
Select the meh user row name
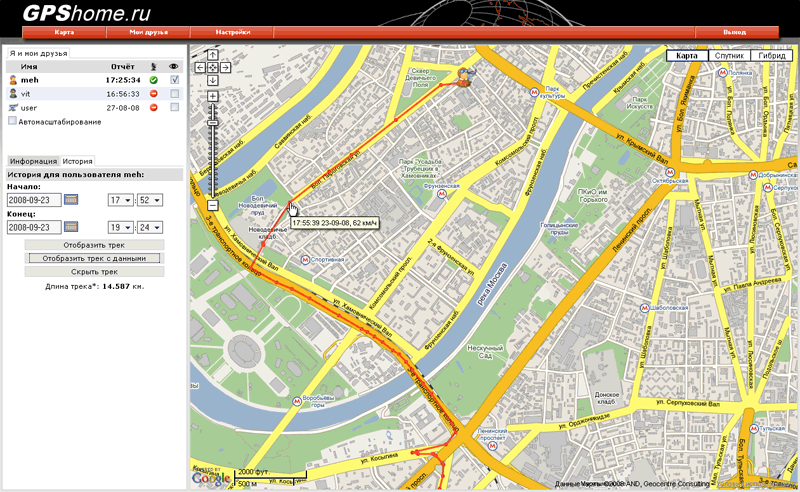click(x=30, y=80)
